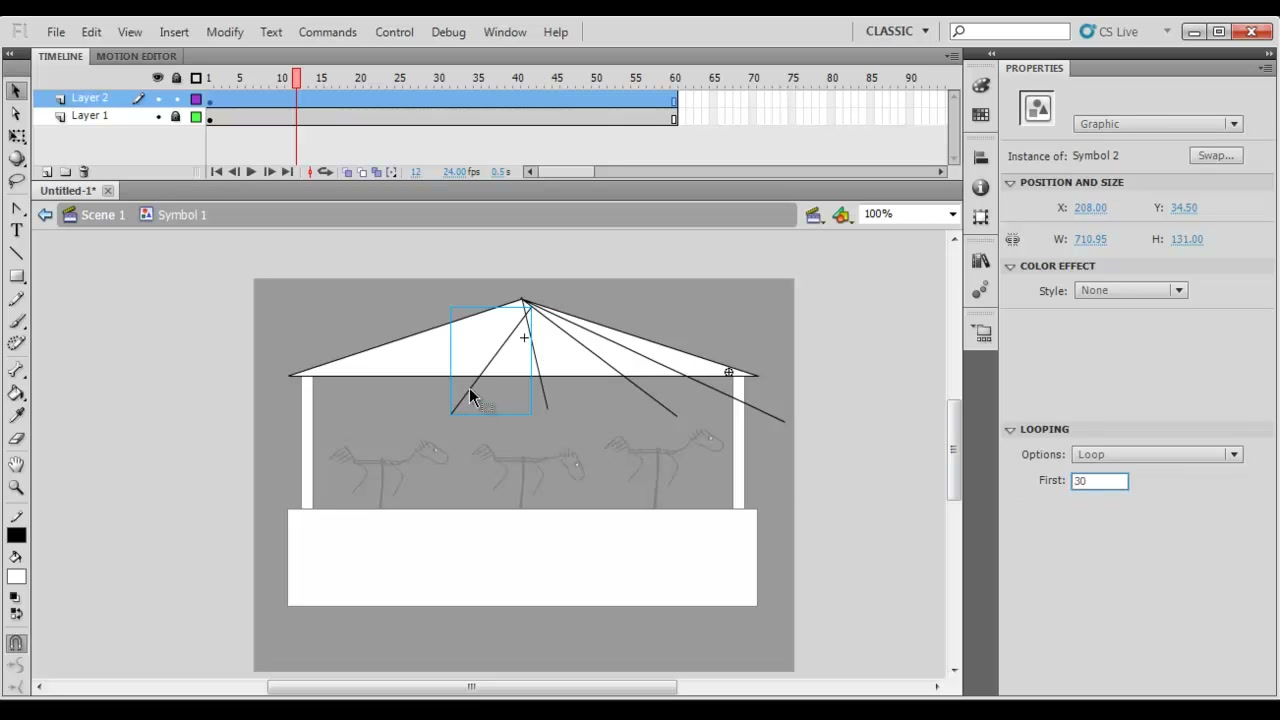Viewport: 1280px width, 720px height.
Task: Select the Text tool
Action: click(16, 231)
